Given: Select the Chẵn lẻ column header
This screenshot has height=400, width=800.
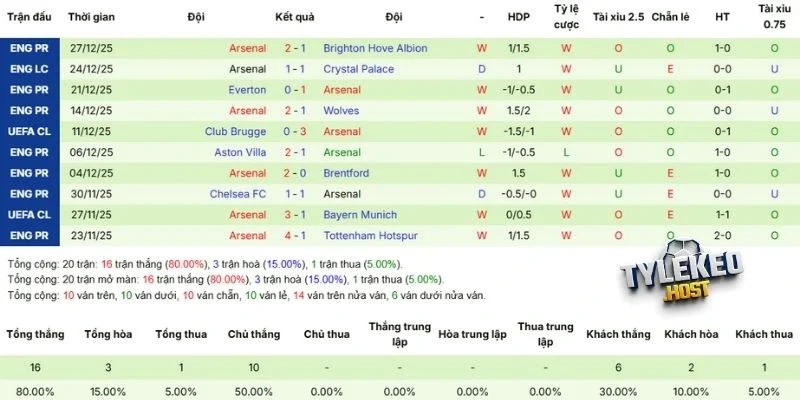Looking at the screenshot, I should (670, 18).
